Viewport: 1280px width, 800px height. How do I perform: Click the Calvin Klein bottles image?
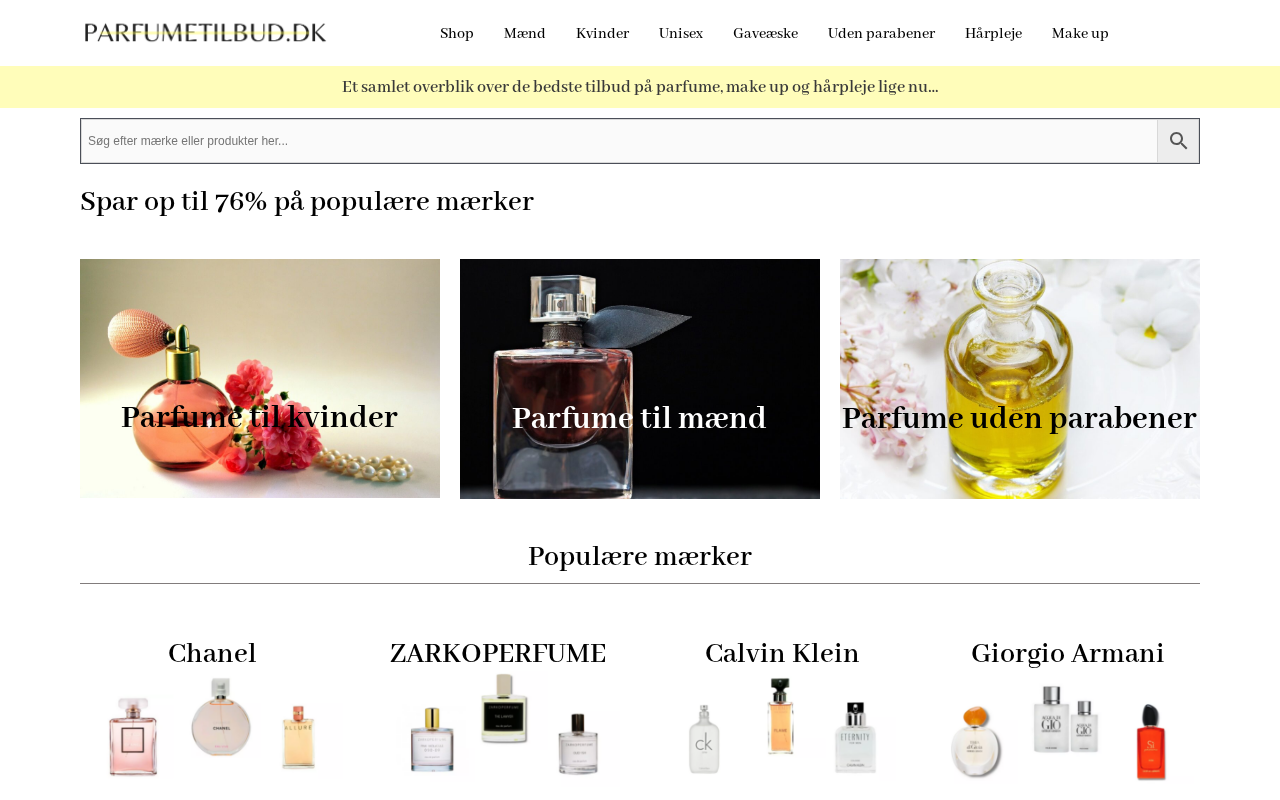(782, 727)
